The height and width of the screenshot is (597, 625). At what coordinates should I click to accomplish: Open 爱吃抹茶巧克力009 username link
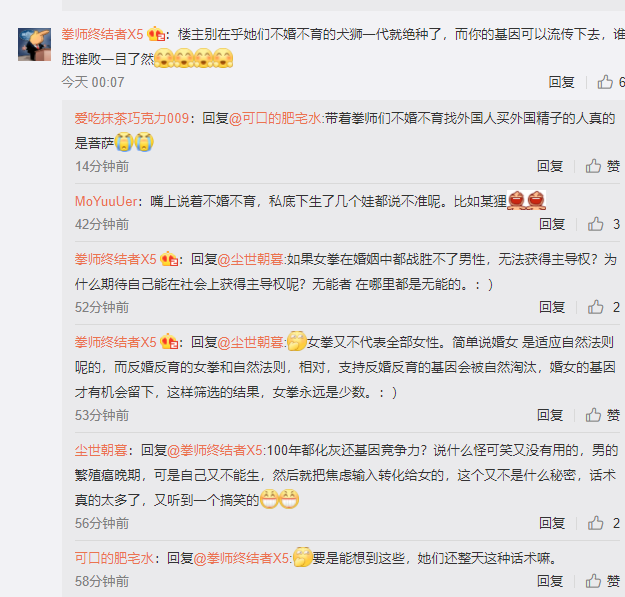[x=132, y=118]
